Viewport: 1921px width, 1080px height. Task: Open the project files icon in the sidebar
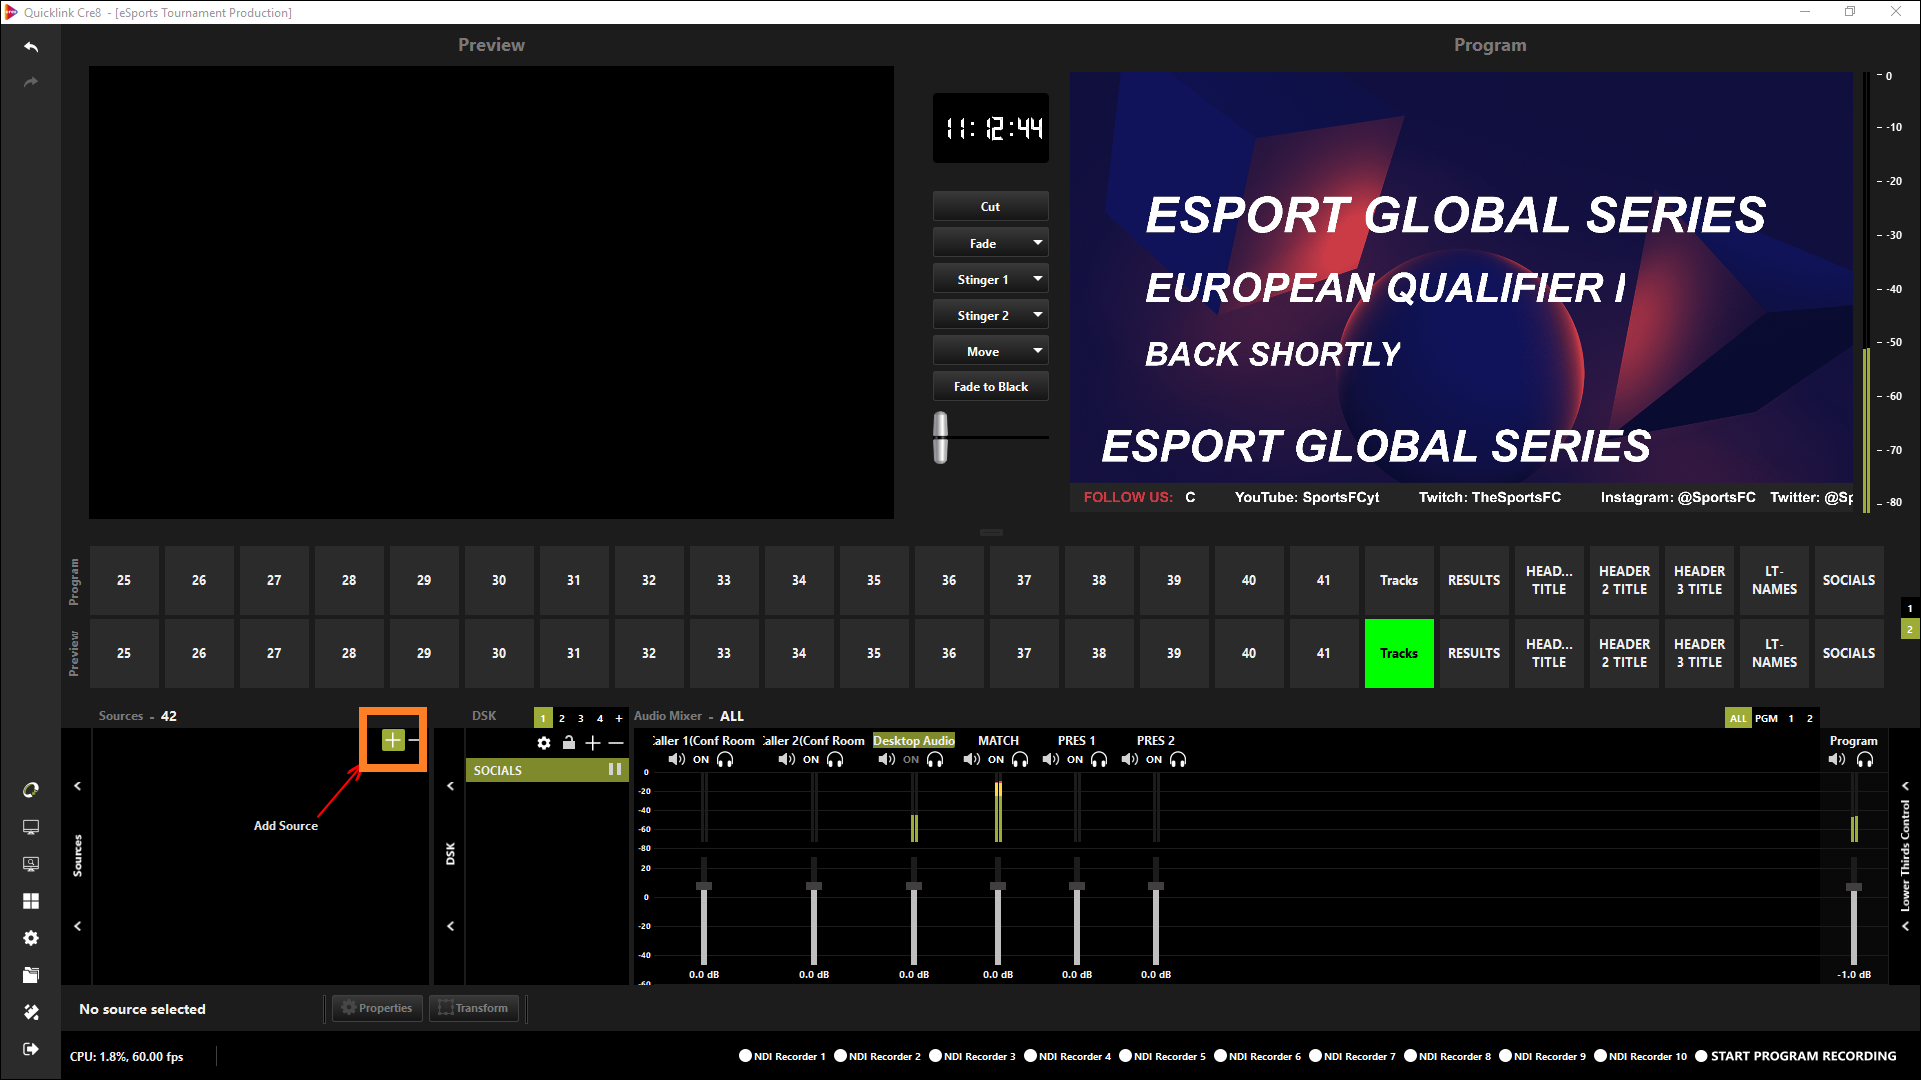click(x=31, y=975)
